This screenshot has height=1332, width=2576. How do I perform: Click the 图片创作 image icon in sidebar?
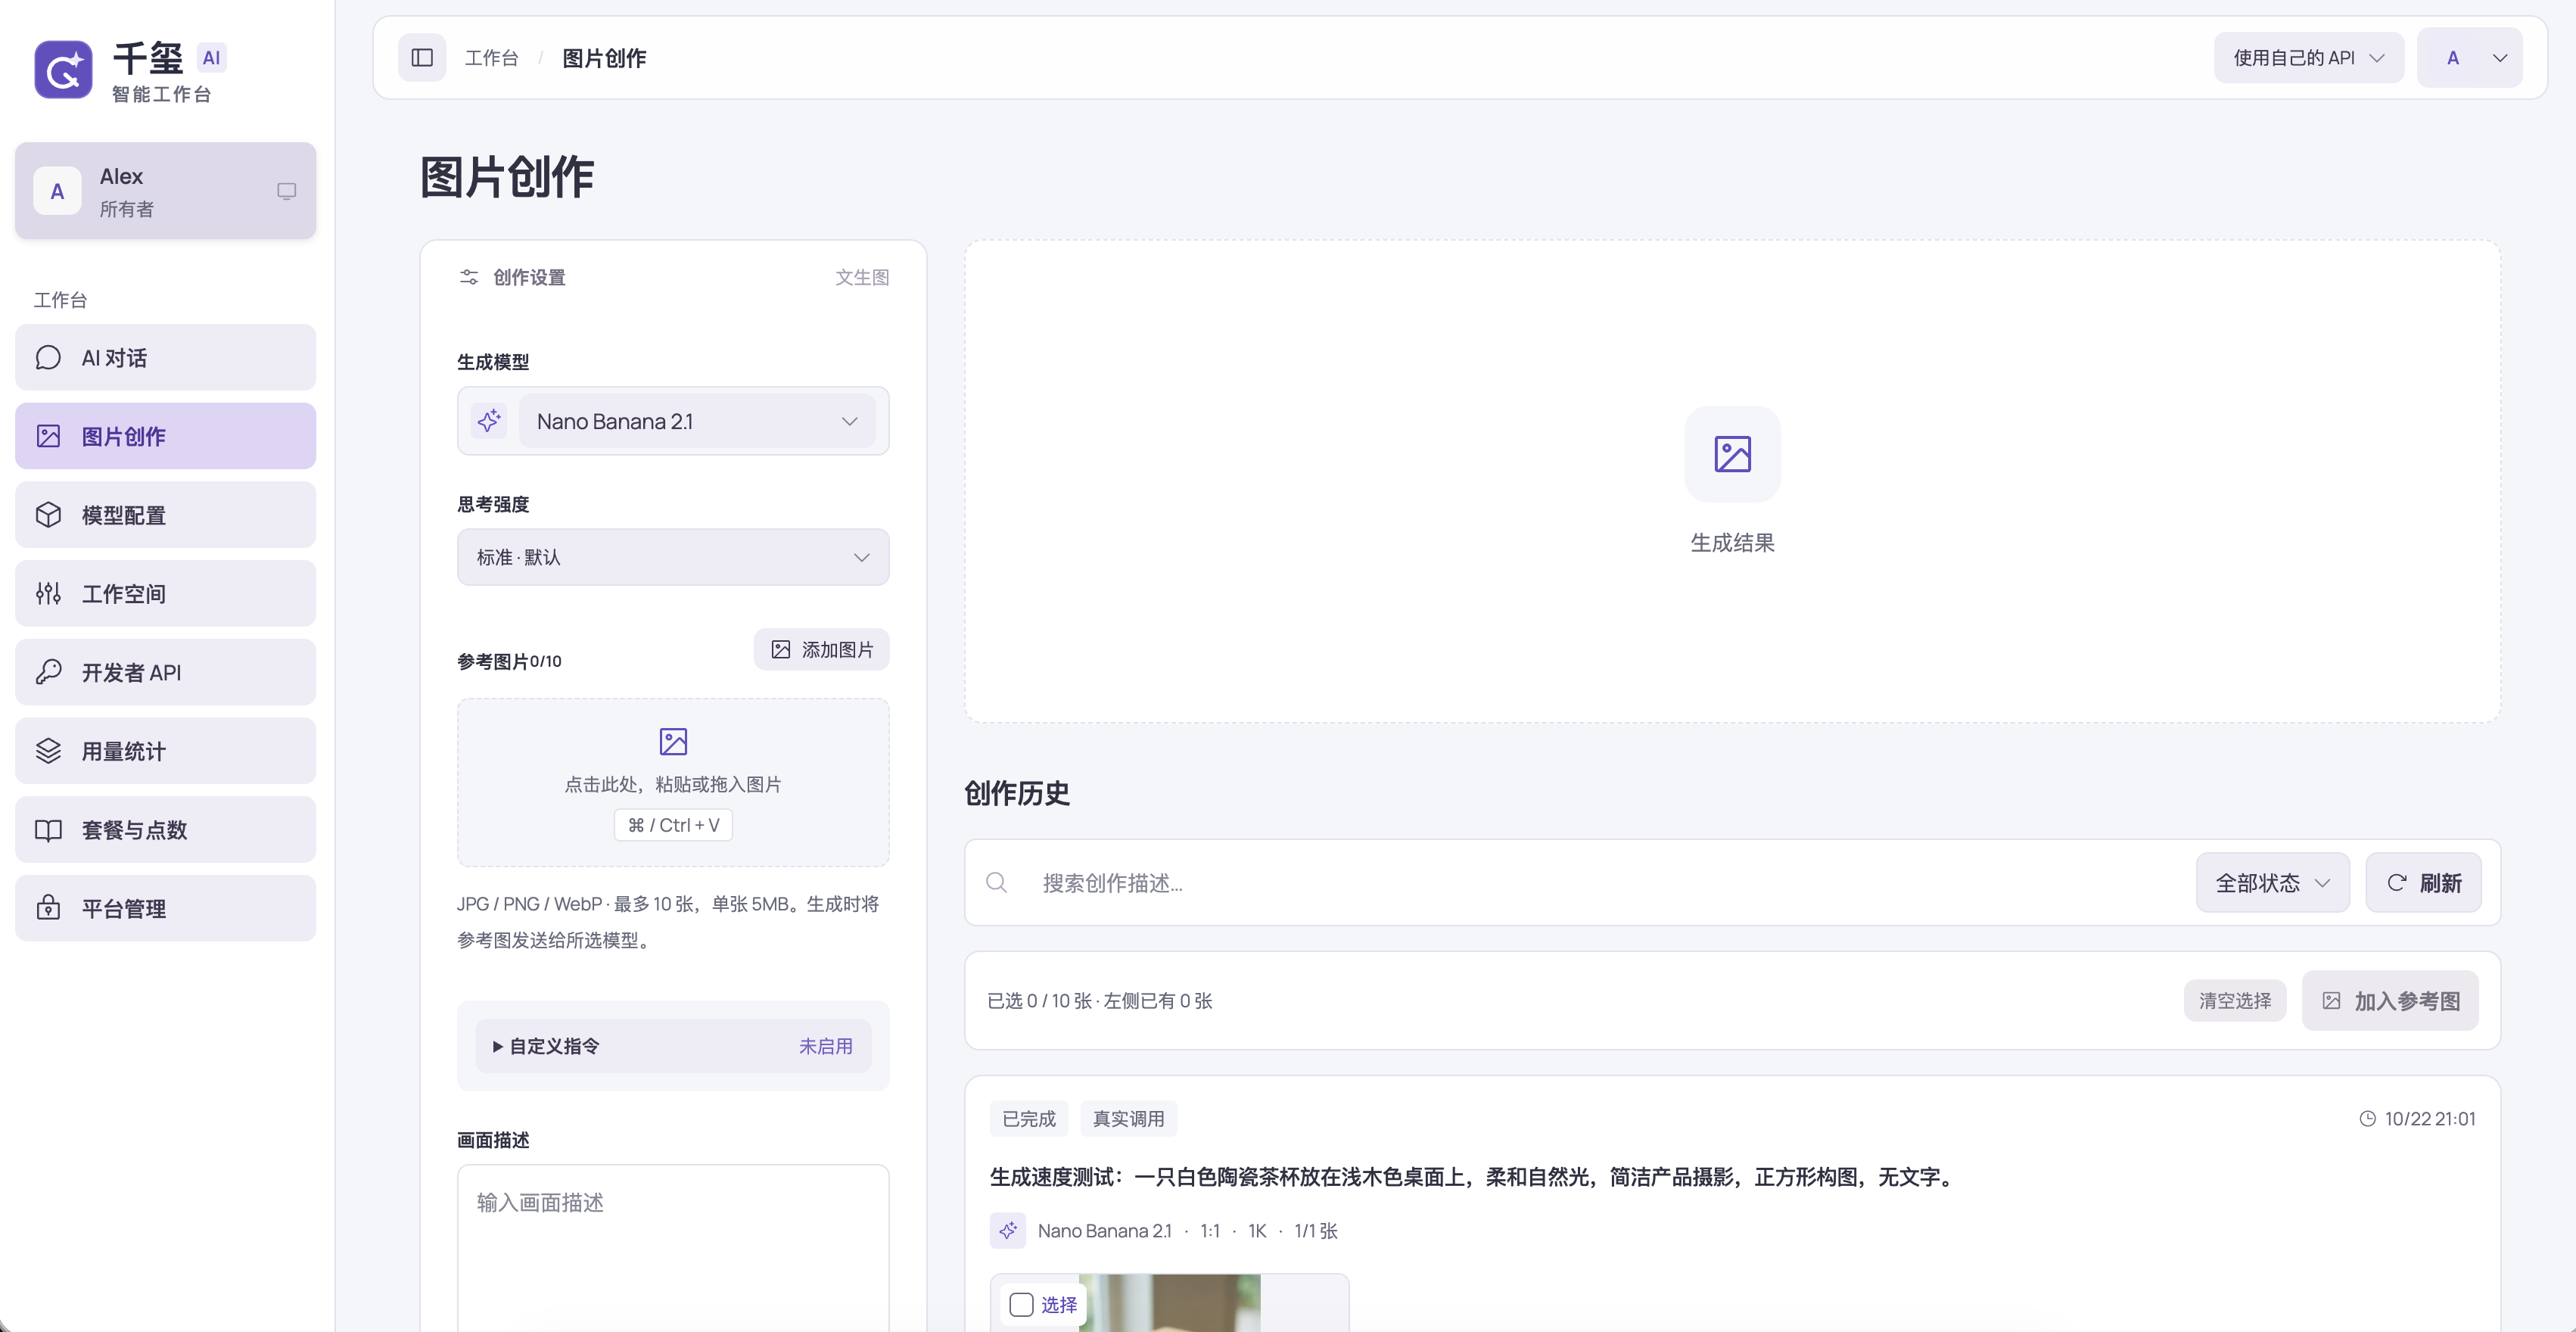point(48,437)
